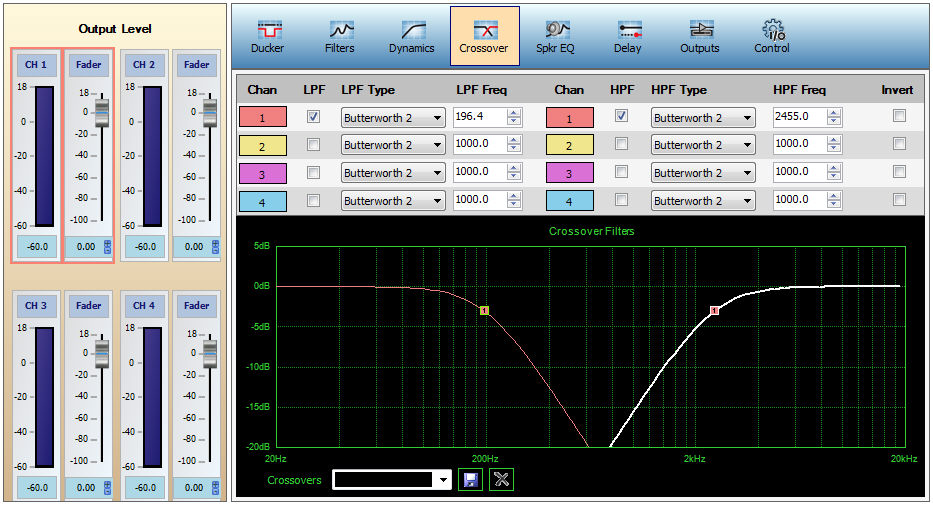933x505 pixels.
Task: Click the CH 1 level readout -60.0
Action: pos(37,246)
